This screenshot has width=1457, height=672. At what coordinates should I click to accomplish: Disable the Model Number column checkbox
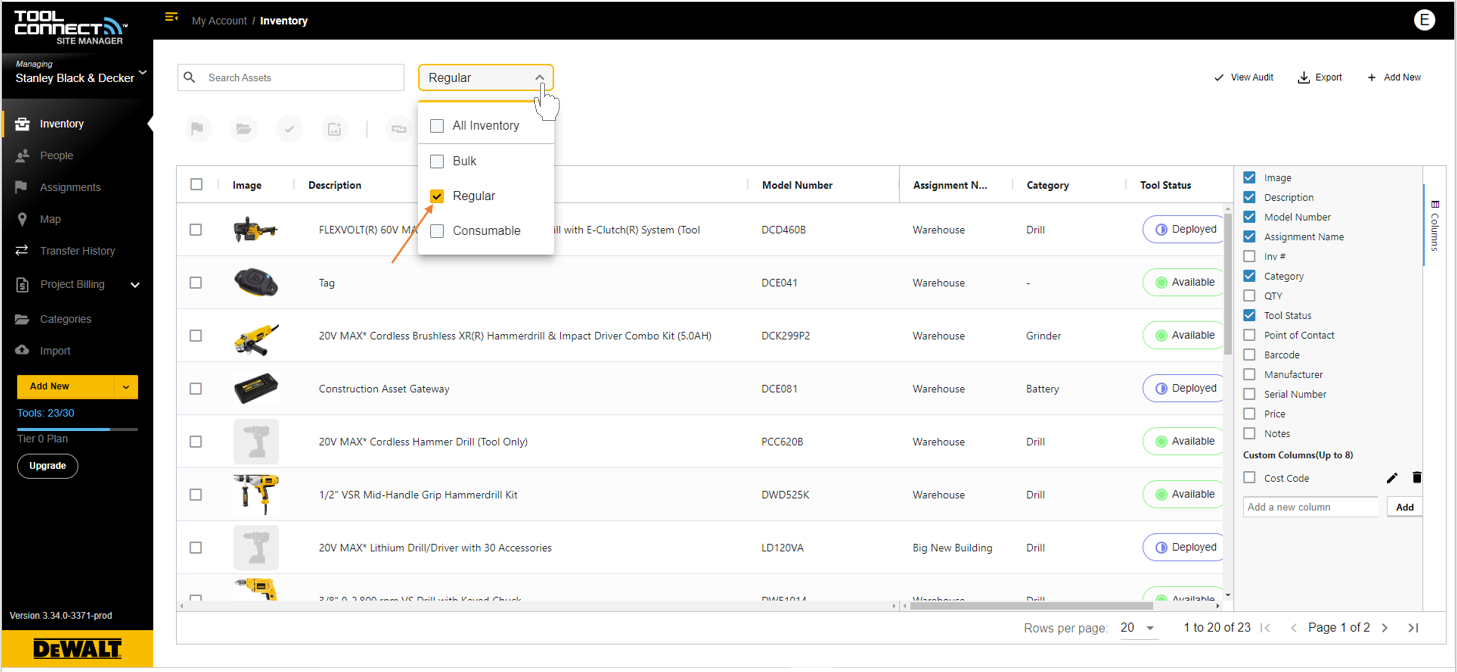pyautogui.click(x=1249, y=217)
